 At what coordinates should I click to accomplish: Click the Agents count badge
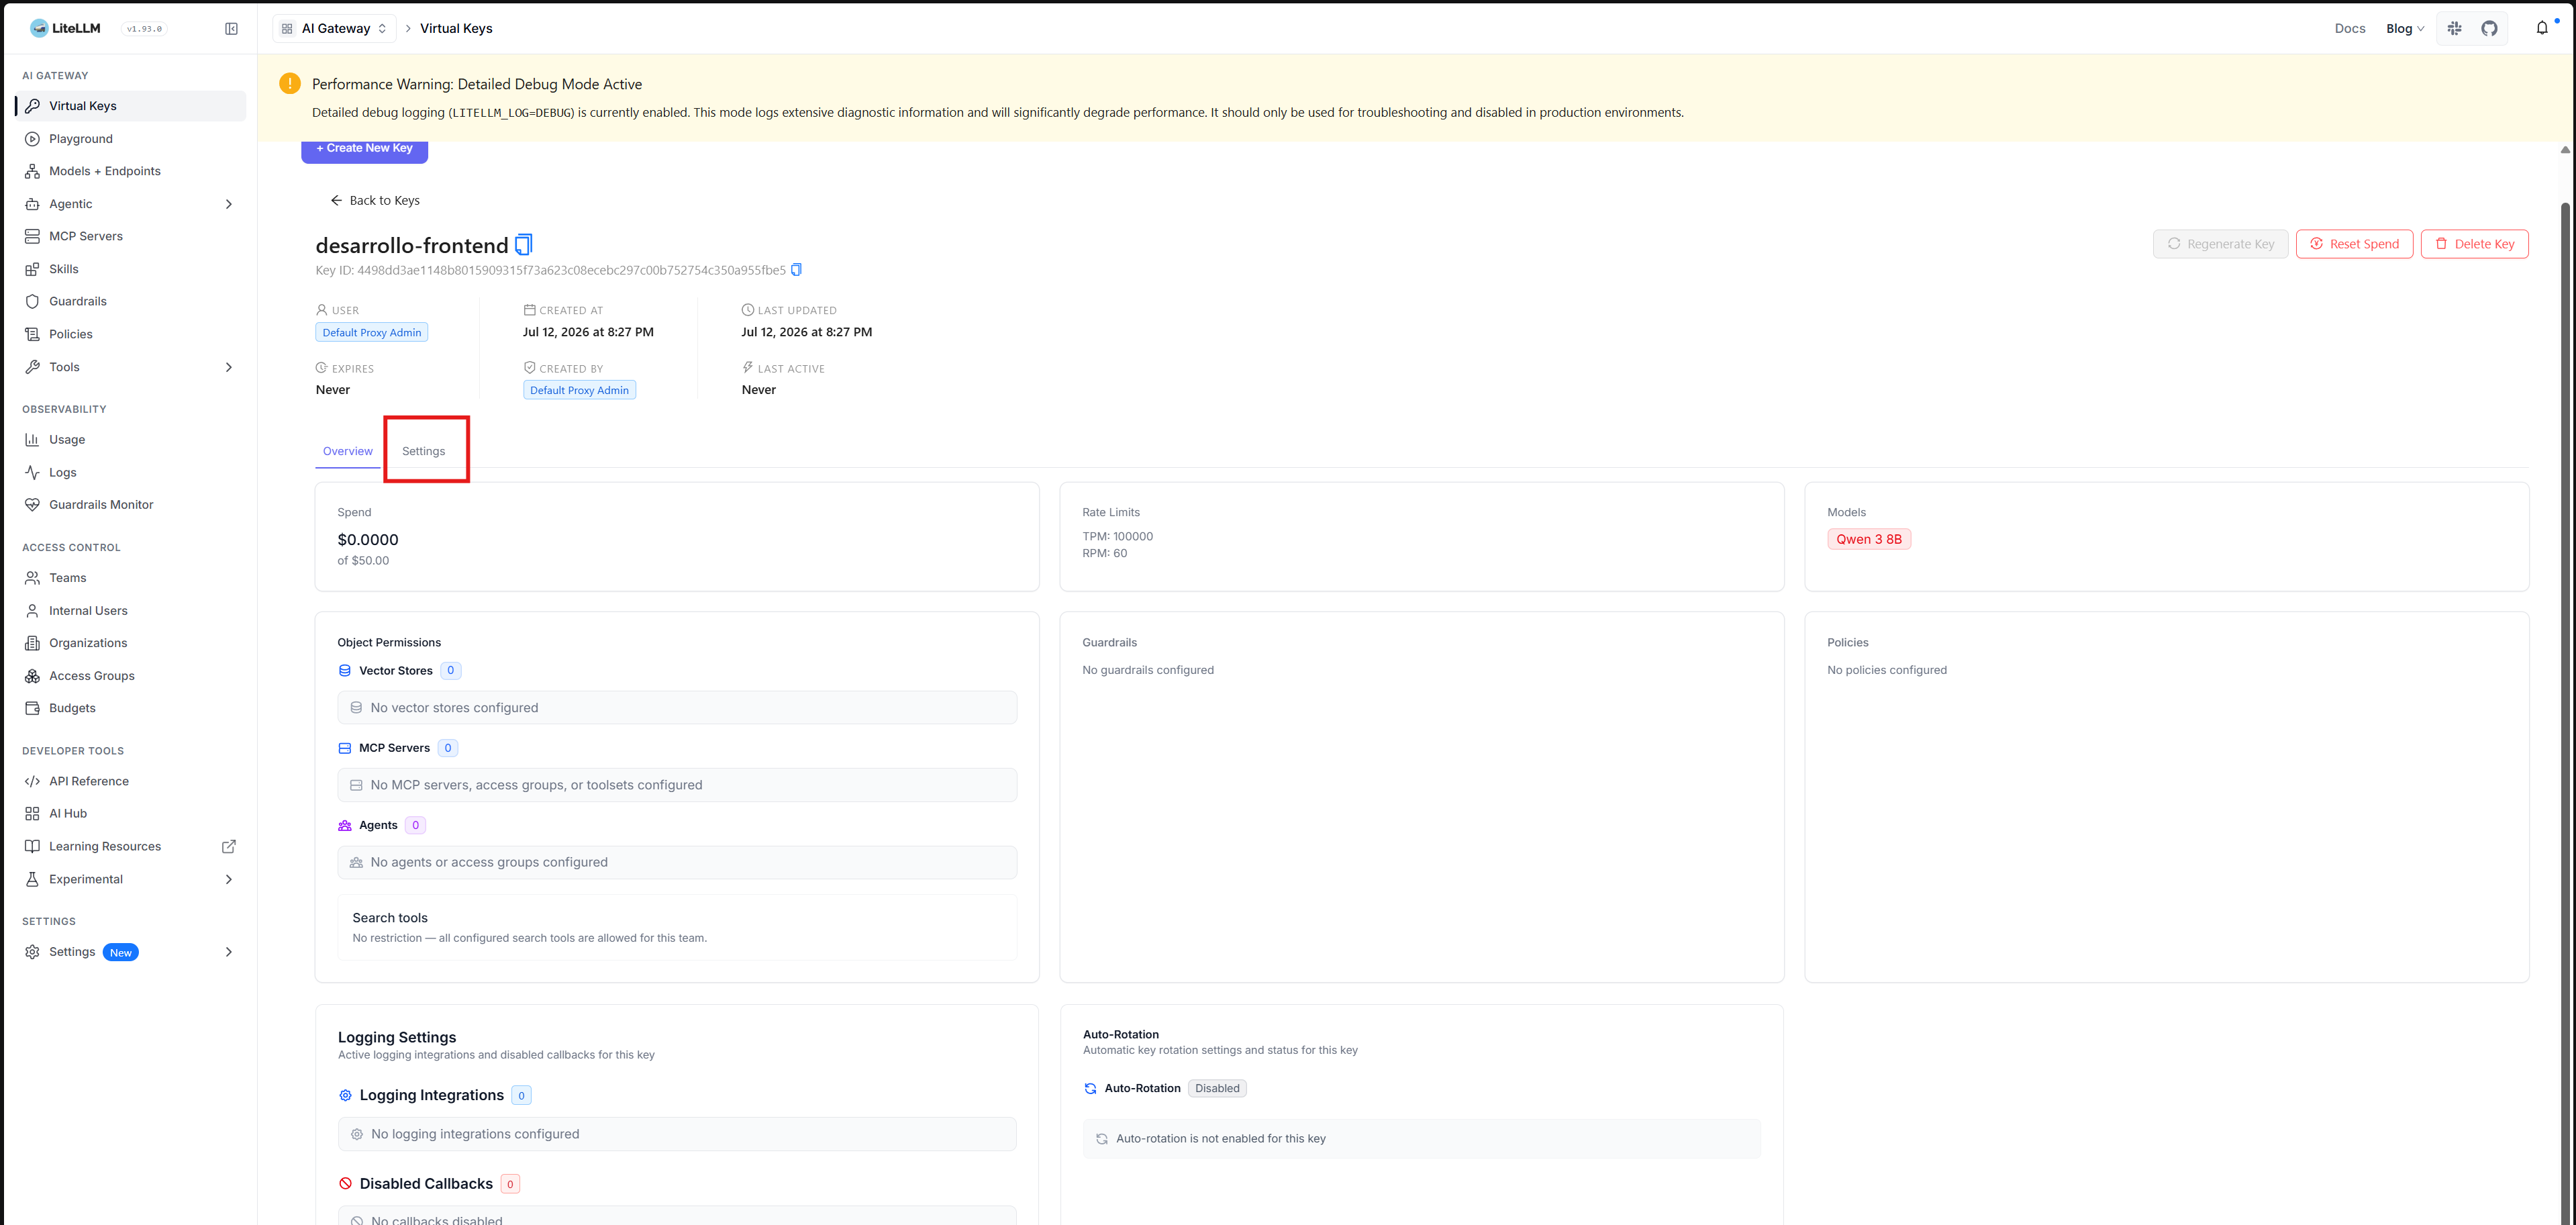(x=415, y=825)
